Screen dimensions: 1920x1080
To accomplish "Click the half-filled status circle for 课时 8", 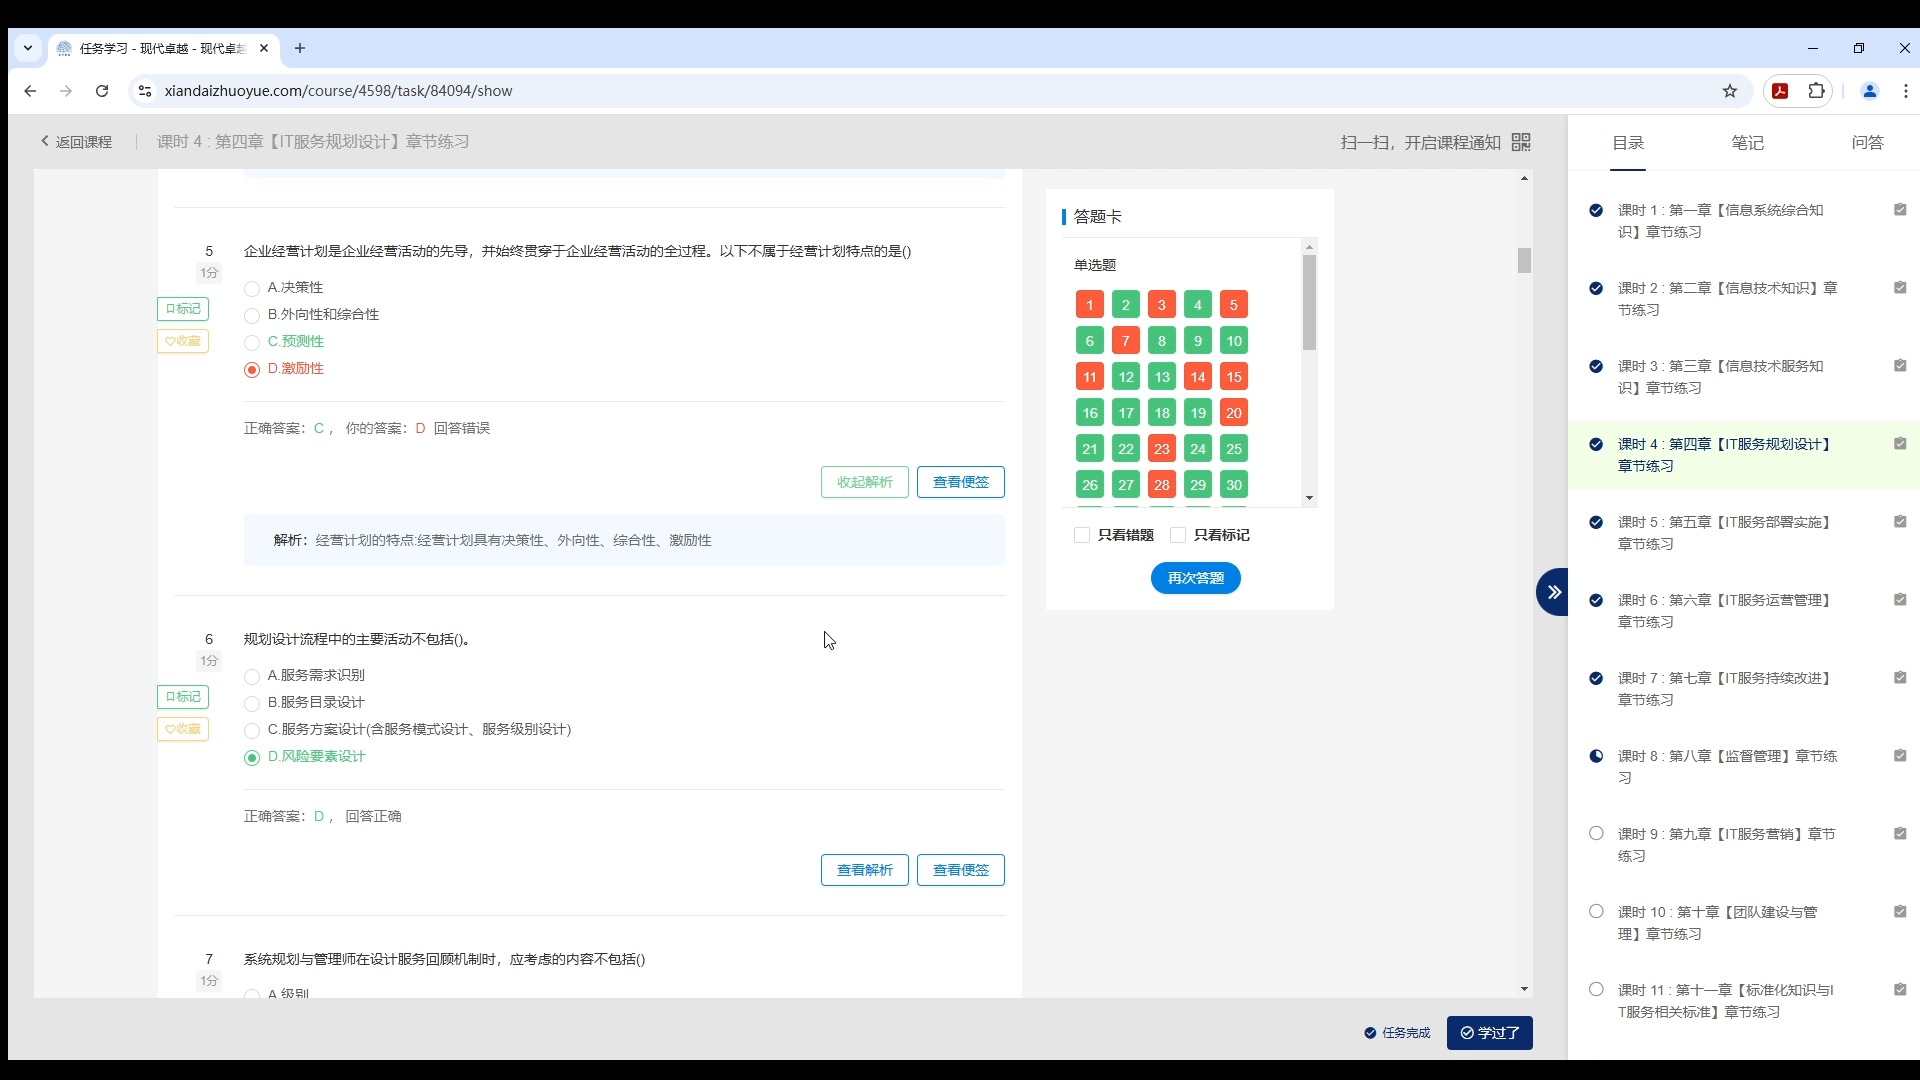I will coord(1596,756).
